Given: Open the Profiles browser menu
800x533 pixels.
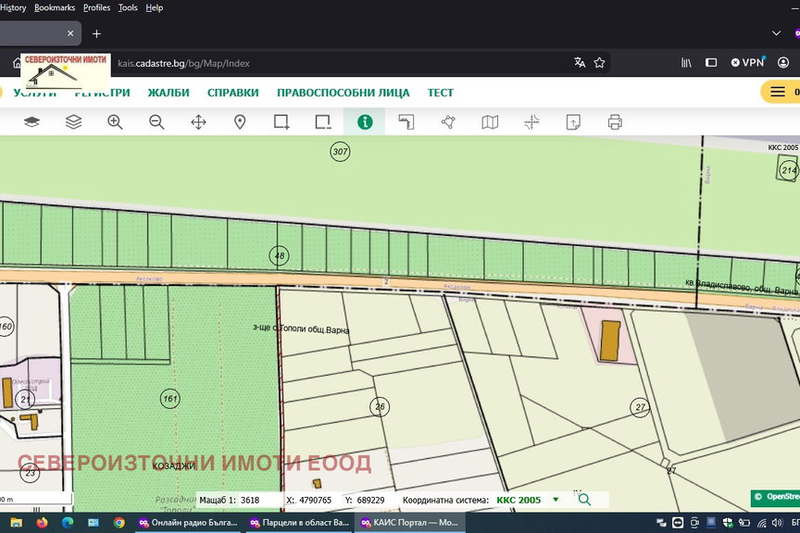Looking at the screenshot, I should click(96, 8).
